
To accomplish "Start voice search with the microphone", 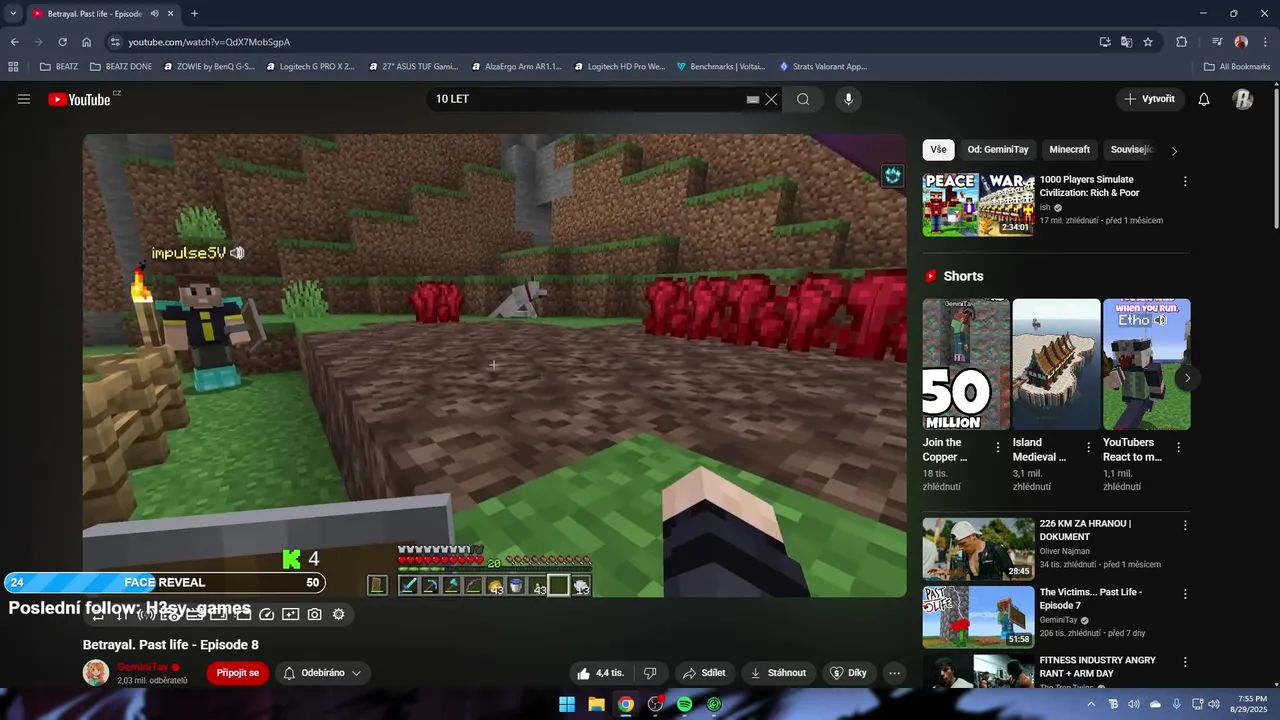I will point(848,99).
